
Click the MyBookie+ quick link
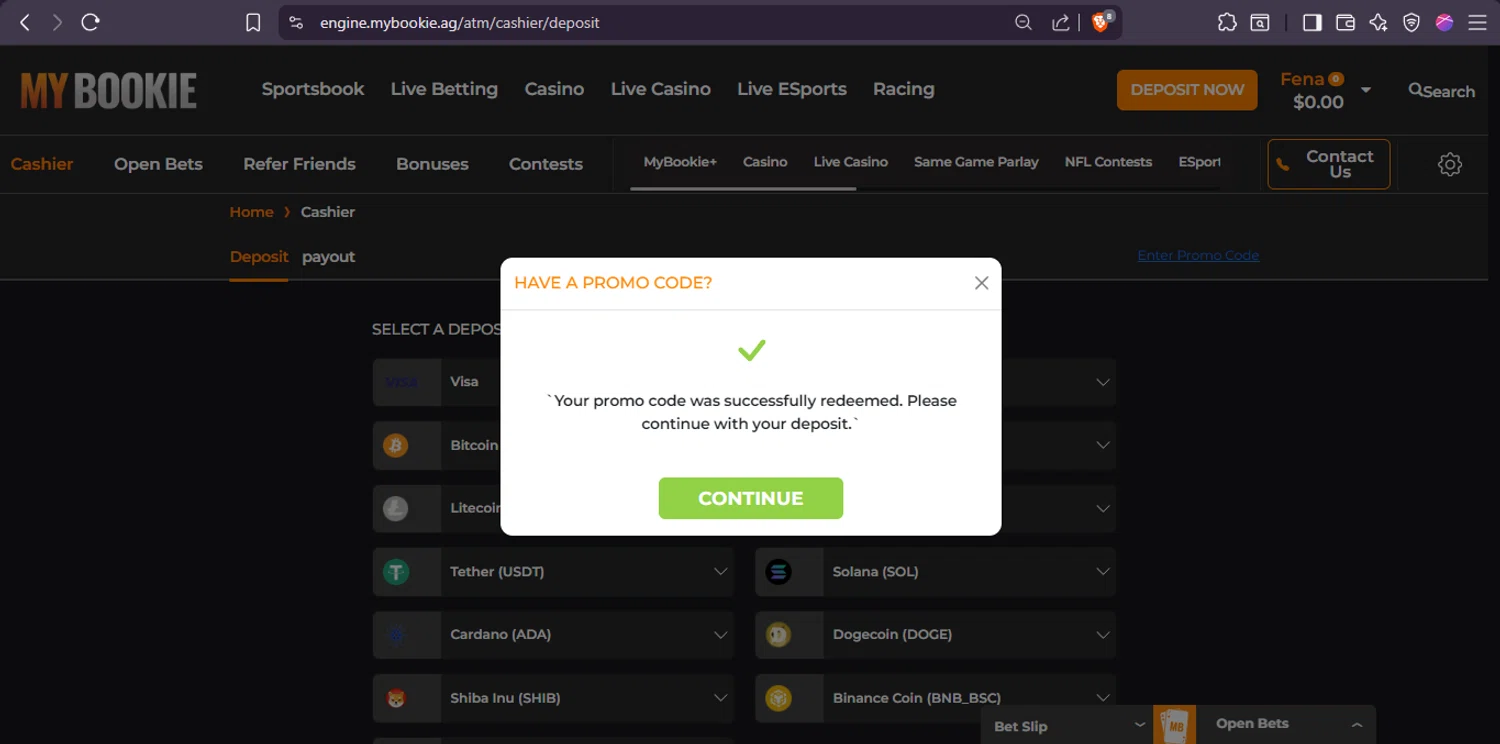pyautogui.click(x=680, y=162)
